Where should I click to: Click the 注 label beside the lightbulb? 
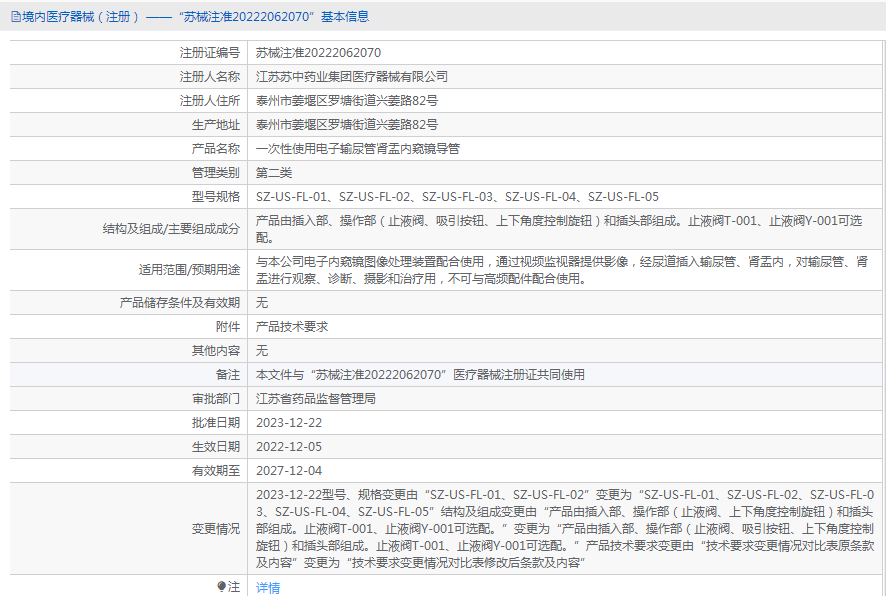(234, 587)
